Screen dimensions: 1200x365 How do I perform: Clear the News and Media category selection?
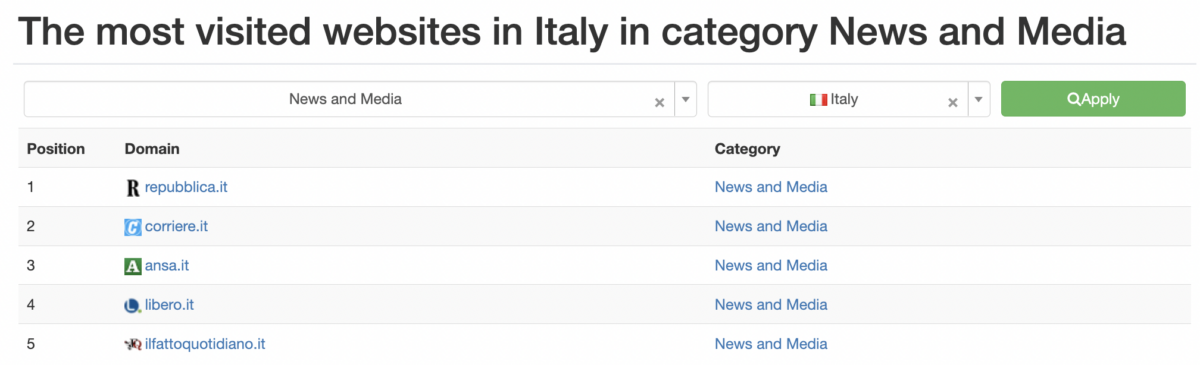(659, 102)
